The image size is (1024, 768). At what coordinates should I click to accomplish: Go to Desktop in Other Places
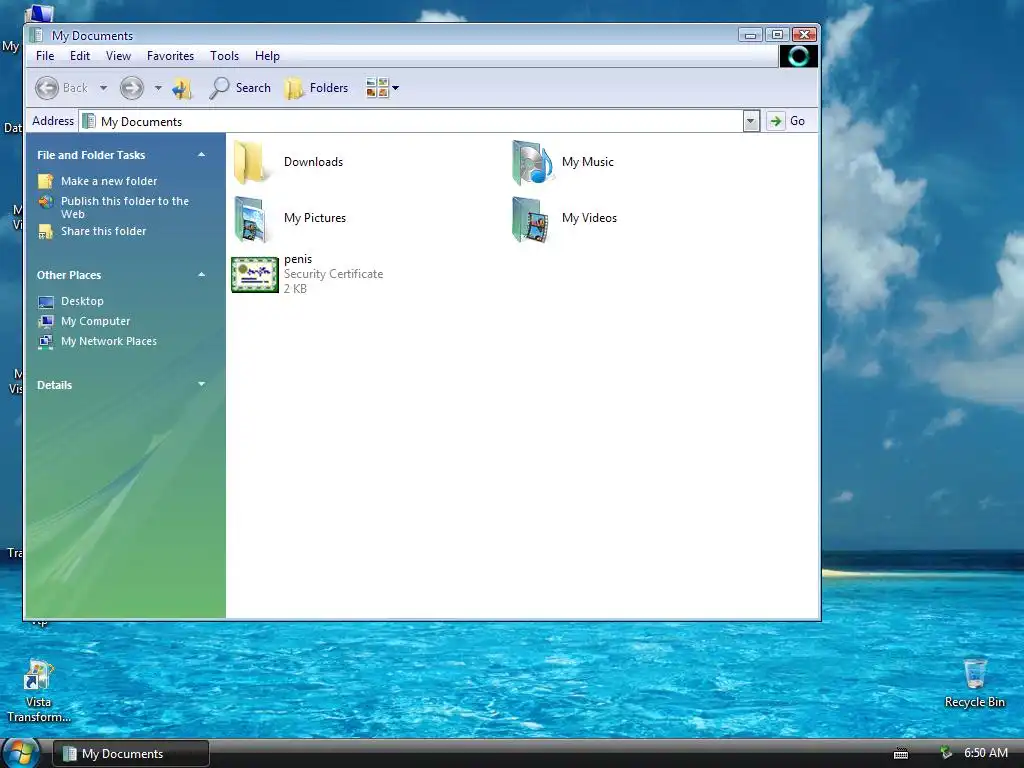click(82, 301)
